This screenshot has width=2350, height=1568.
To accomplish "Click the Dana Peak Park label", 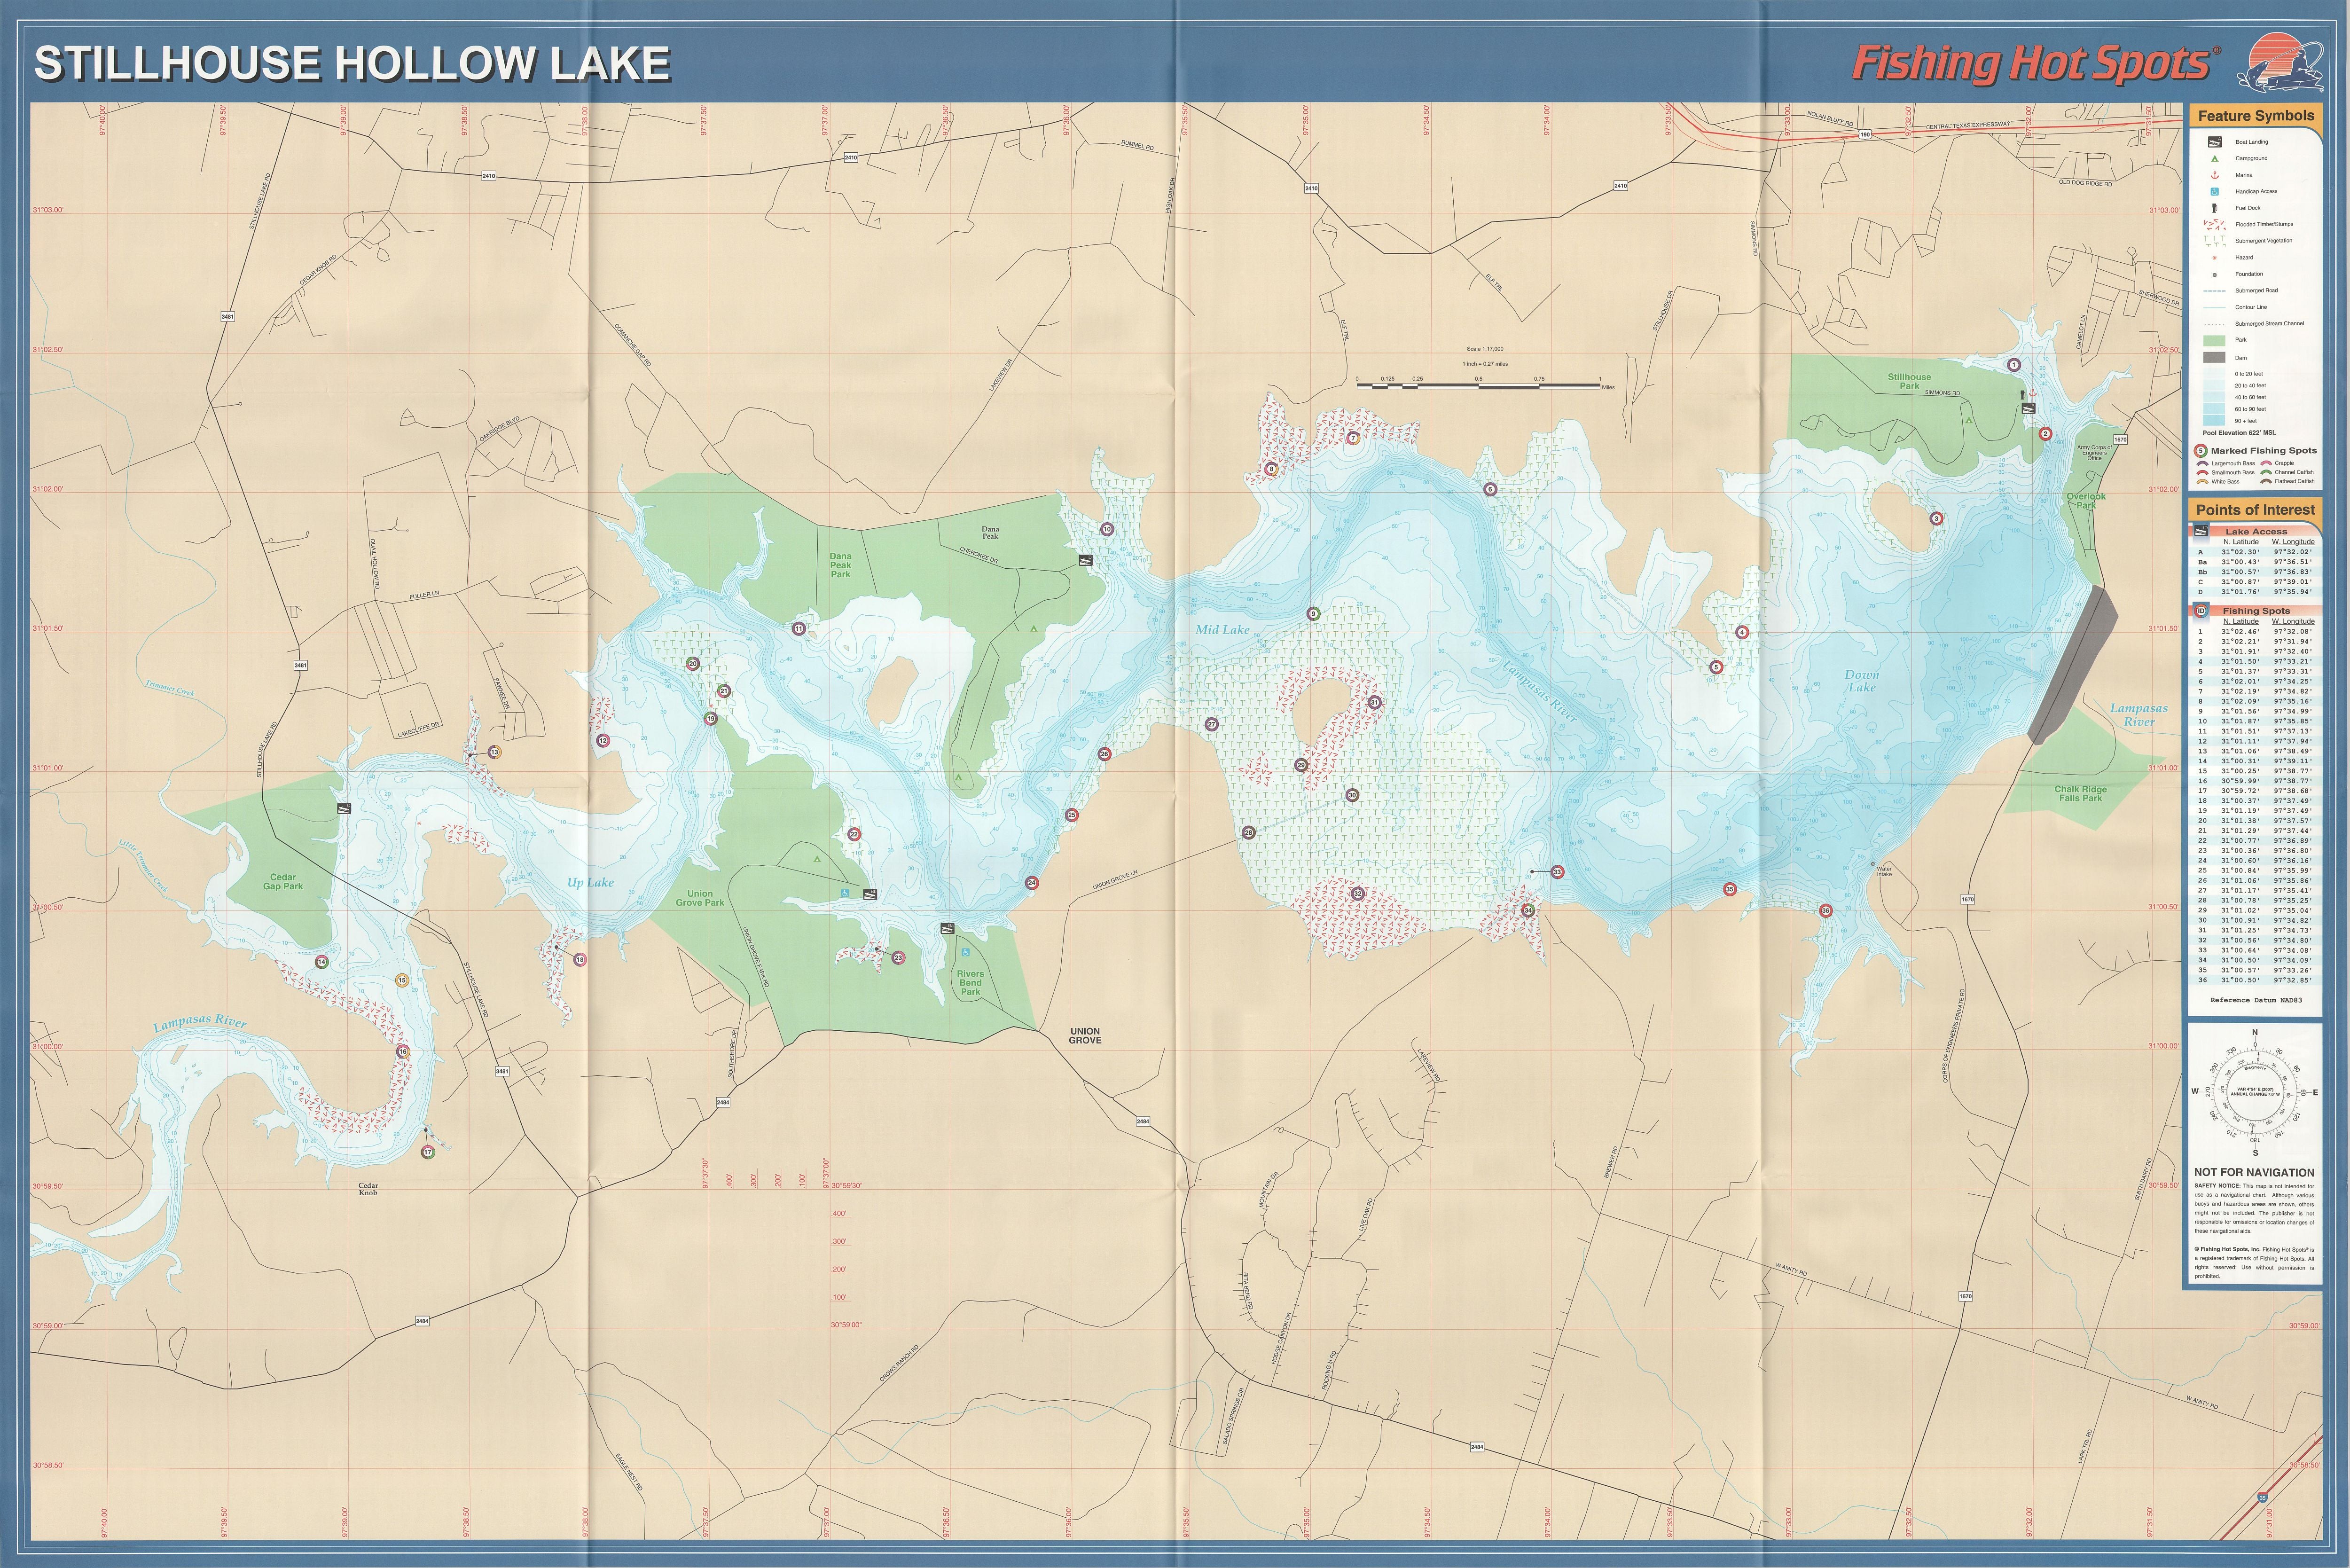I will 840,565.
